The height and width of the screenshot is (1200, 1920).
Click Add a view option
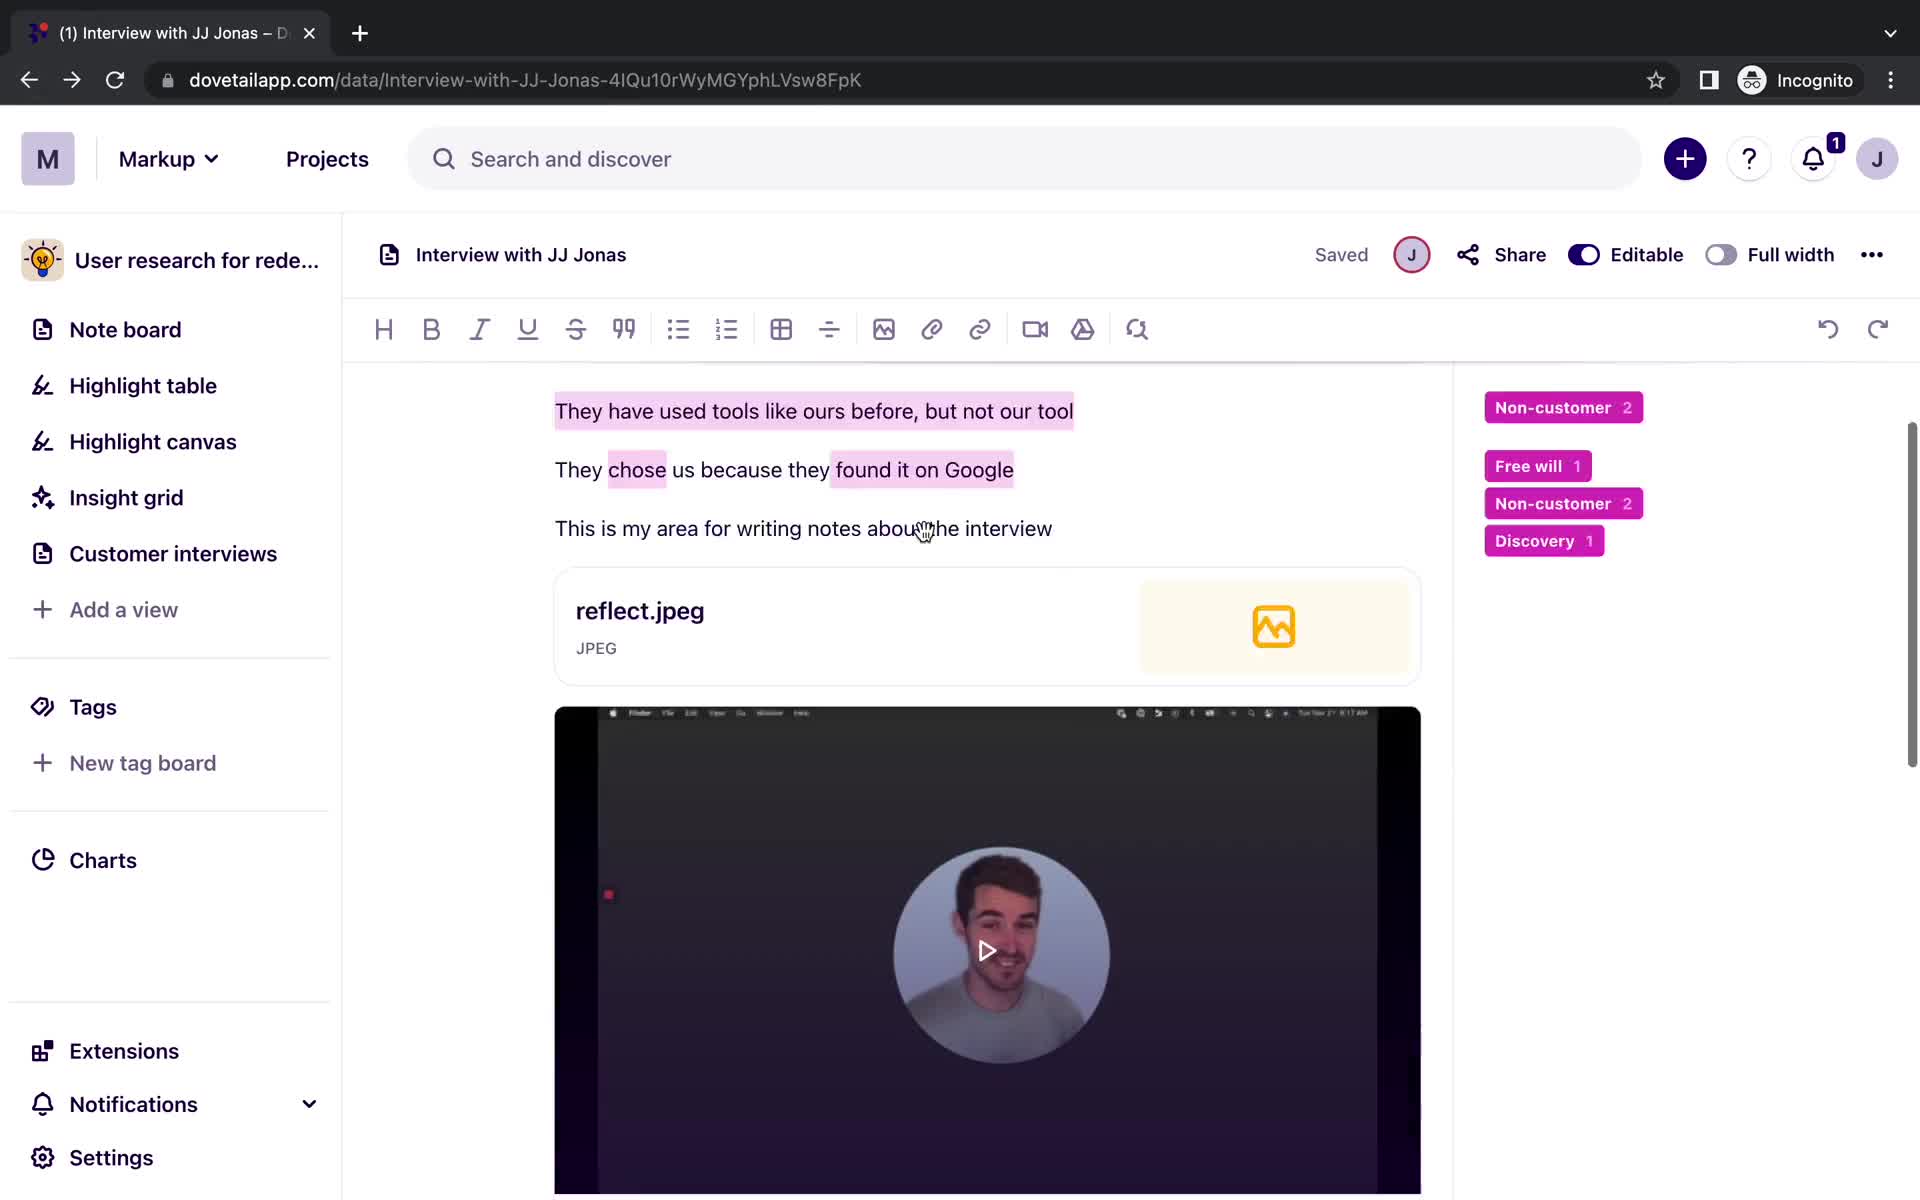123,608
